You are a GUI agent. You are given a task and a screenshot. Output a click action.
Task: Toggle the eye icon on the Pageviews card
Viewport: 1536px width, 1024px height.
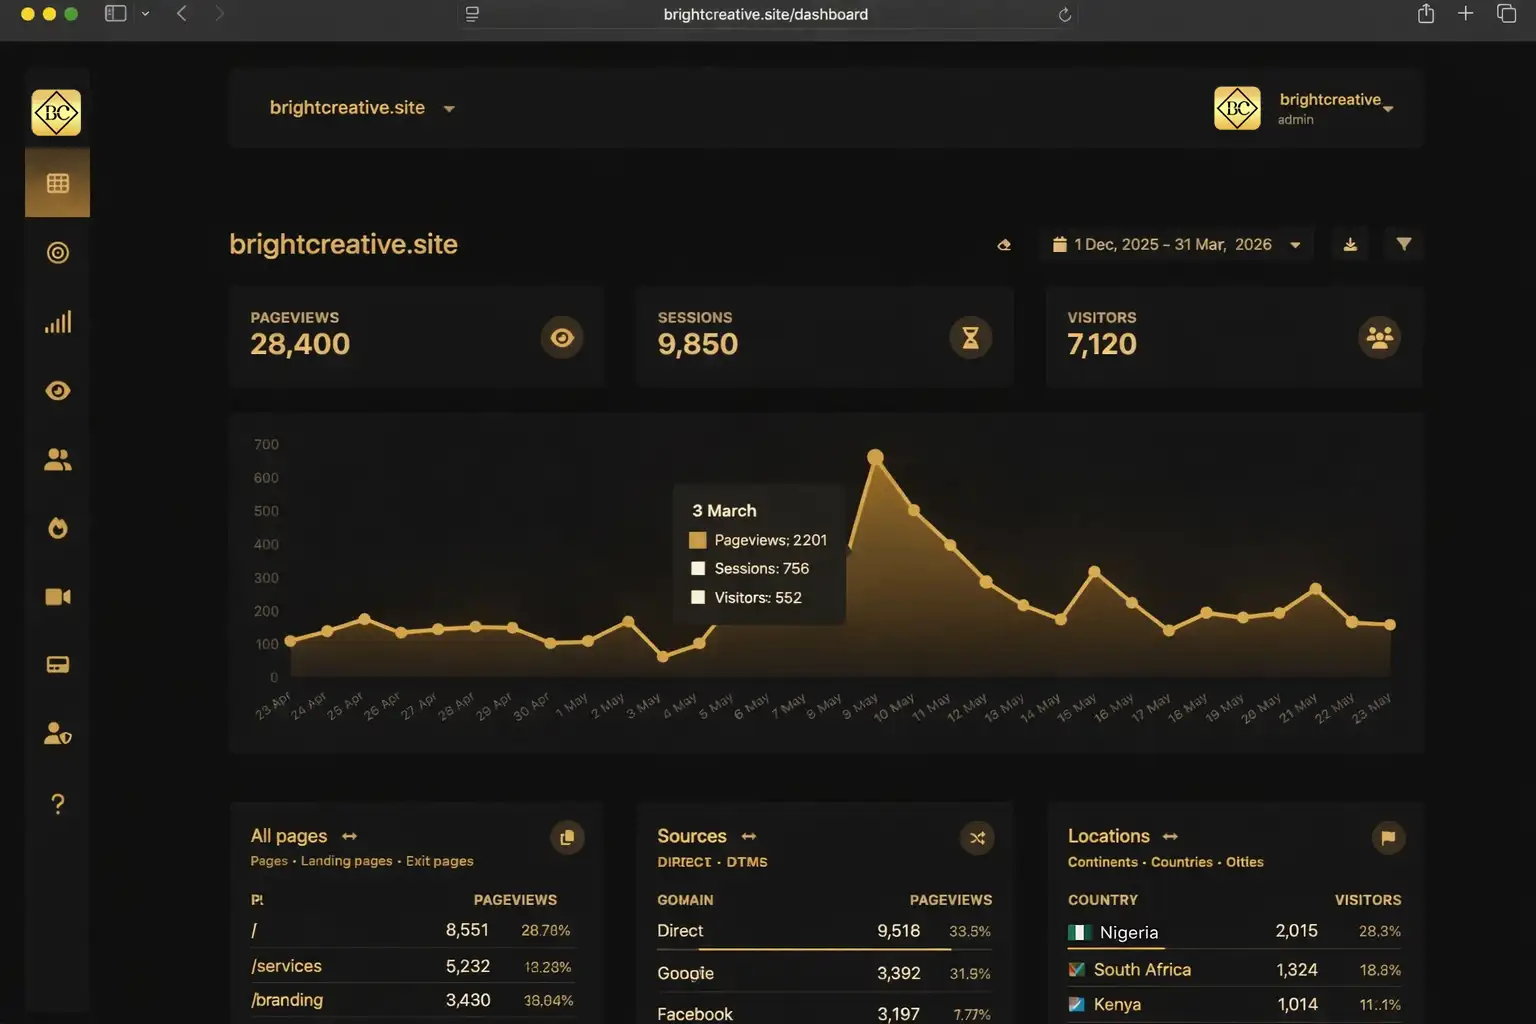pos(562,338)
